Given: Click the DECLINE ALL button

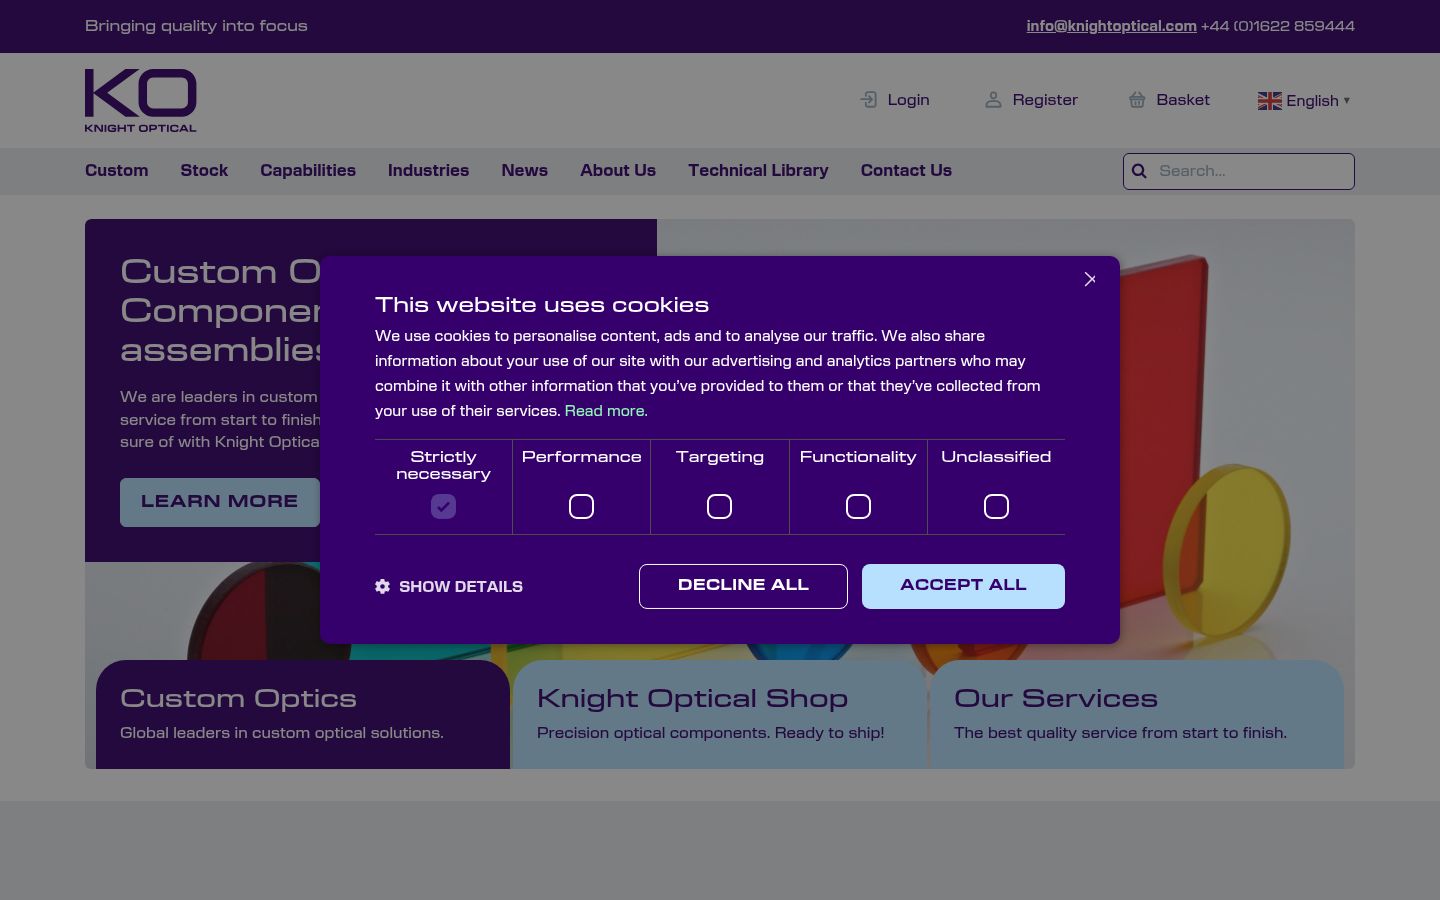Looking at the screenshot, I should click(x=743, y=586).
